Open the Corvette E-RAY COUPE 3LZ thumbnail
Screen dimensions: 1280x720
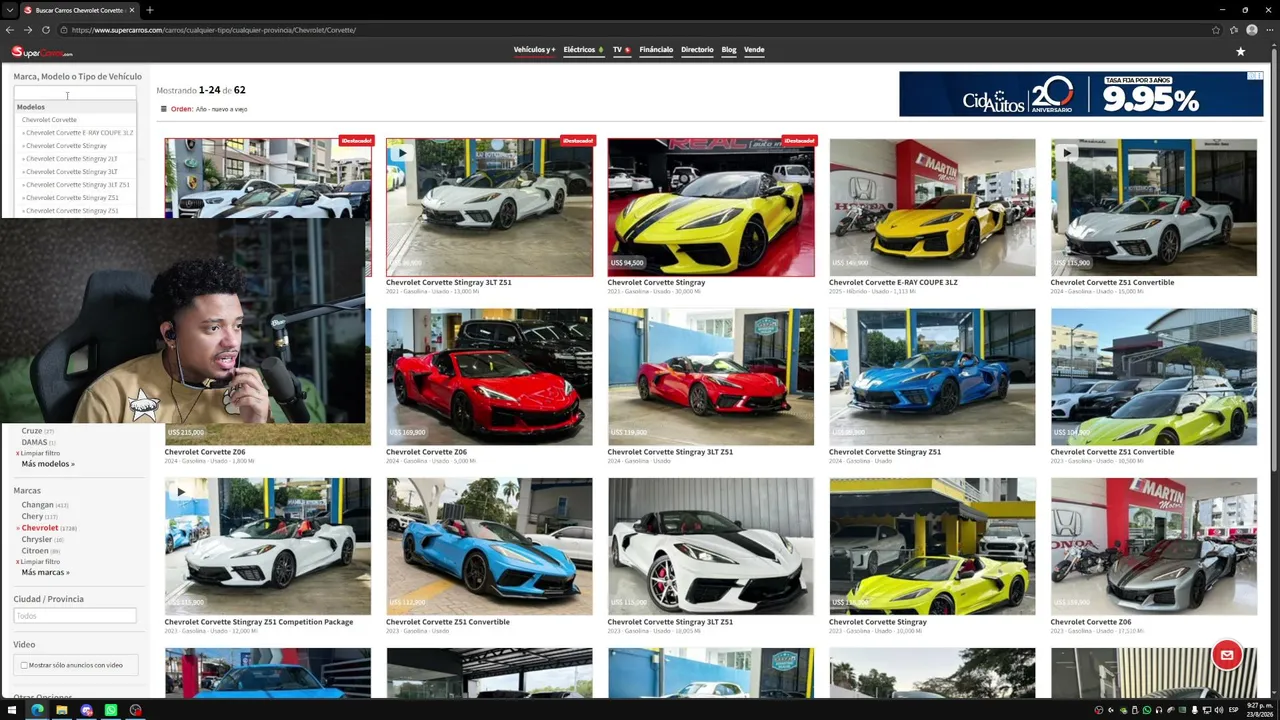[932, 207]
